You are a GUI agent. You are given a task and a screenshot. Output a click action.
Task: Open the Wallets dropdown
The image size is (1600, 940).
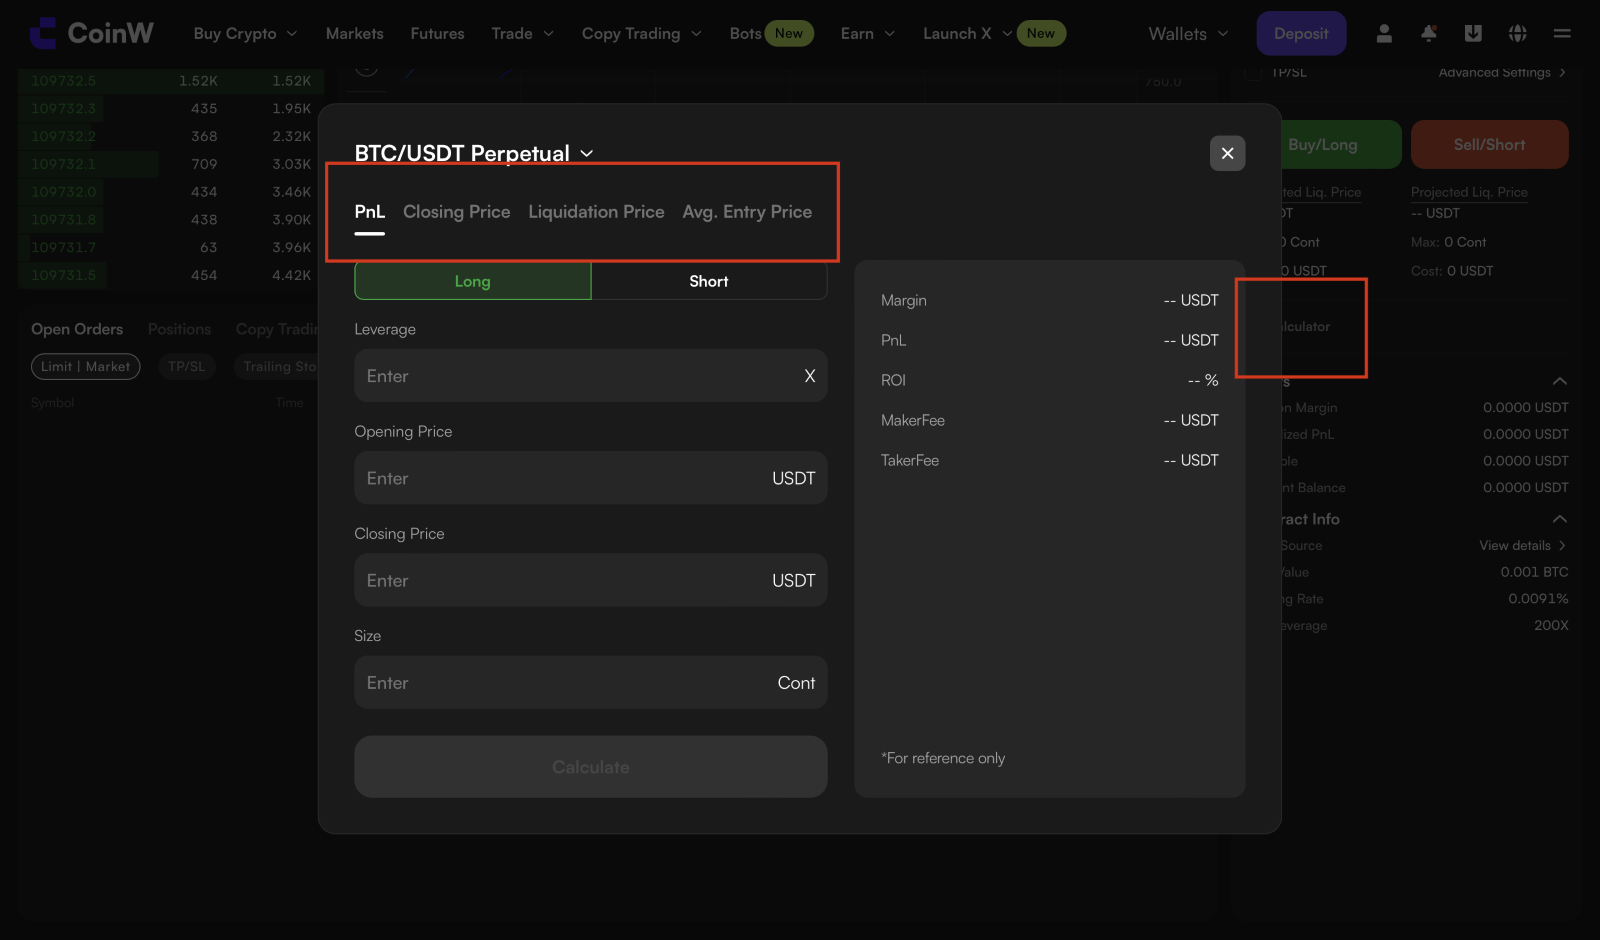[1188, 34]
